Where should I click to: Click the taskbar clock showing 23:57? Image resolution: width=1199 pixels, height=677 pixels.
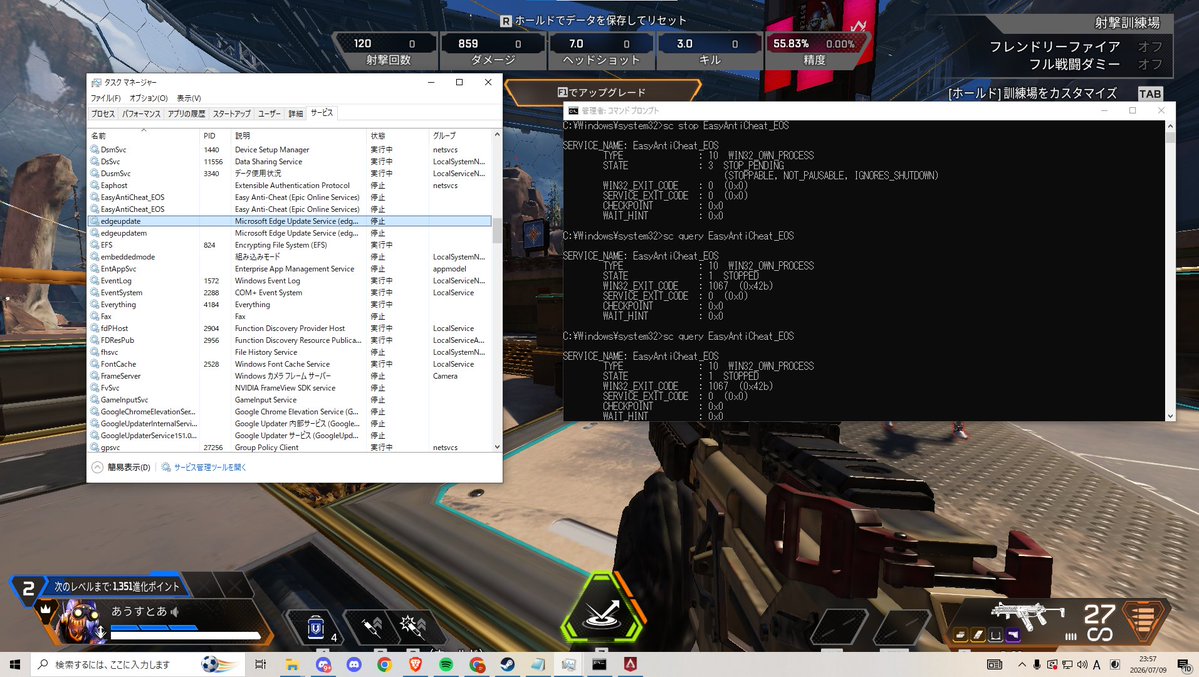click(x=1147, y=664)
